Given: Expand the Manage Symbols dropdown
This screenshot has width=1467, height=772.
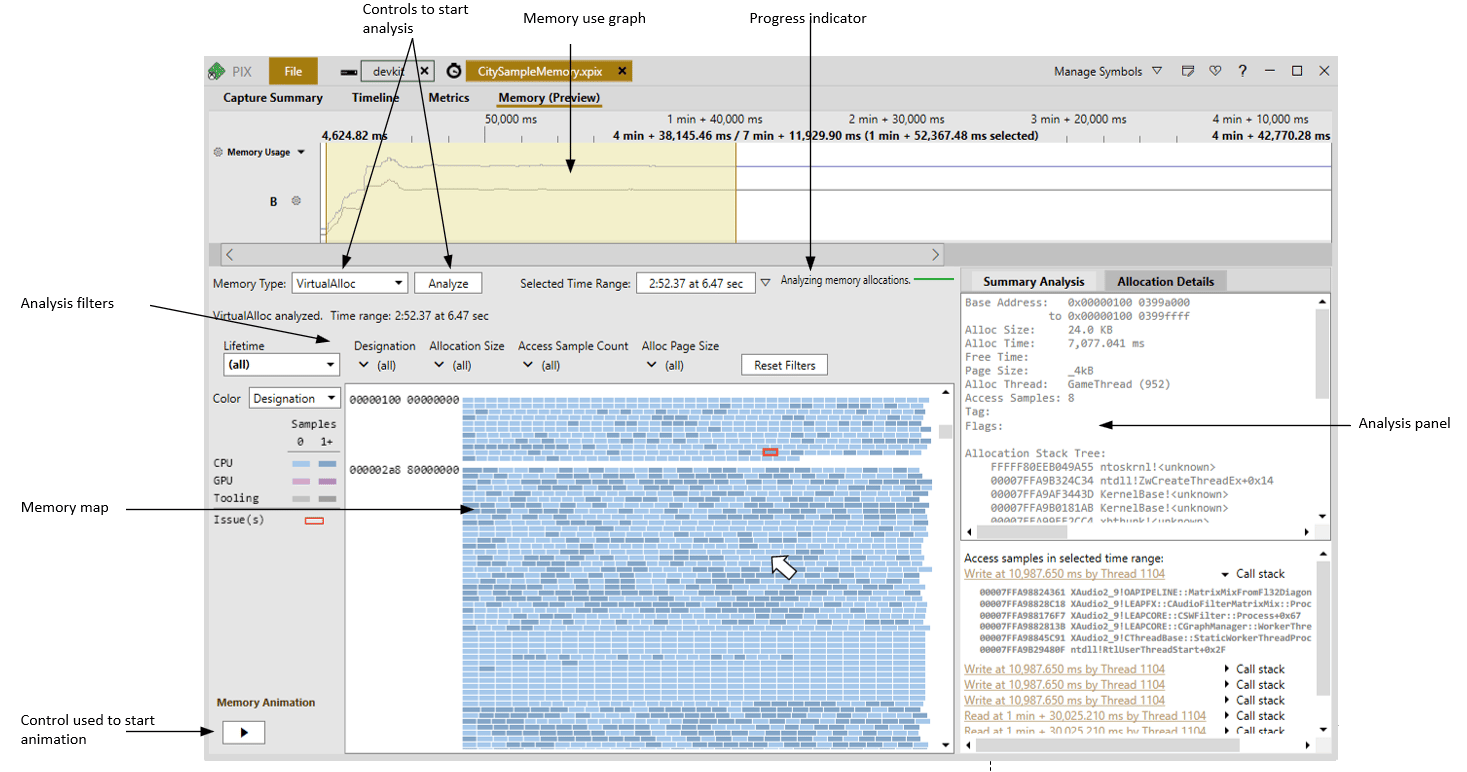Looking at the screenshot, I should (1157, 71).
